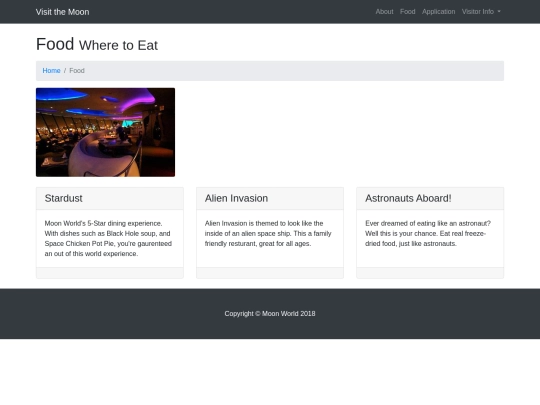Screen dimensions: 540x405
Task: Select the Alien Invasion card heading
Action: point(236,198)
